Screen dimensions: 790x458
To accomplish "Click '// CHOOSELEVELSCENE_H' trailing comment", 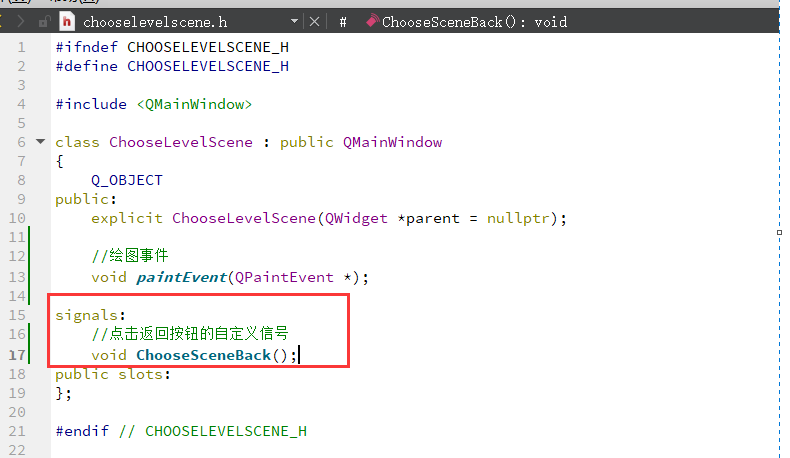I will pyautogui.click(x=213, y=432).
